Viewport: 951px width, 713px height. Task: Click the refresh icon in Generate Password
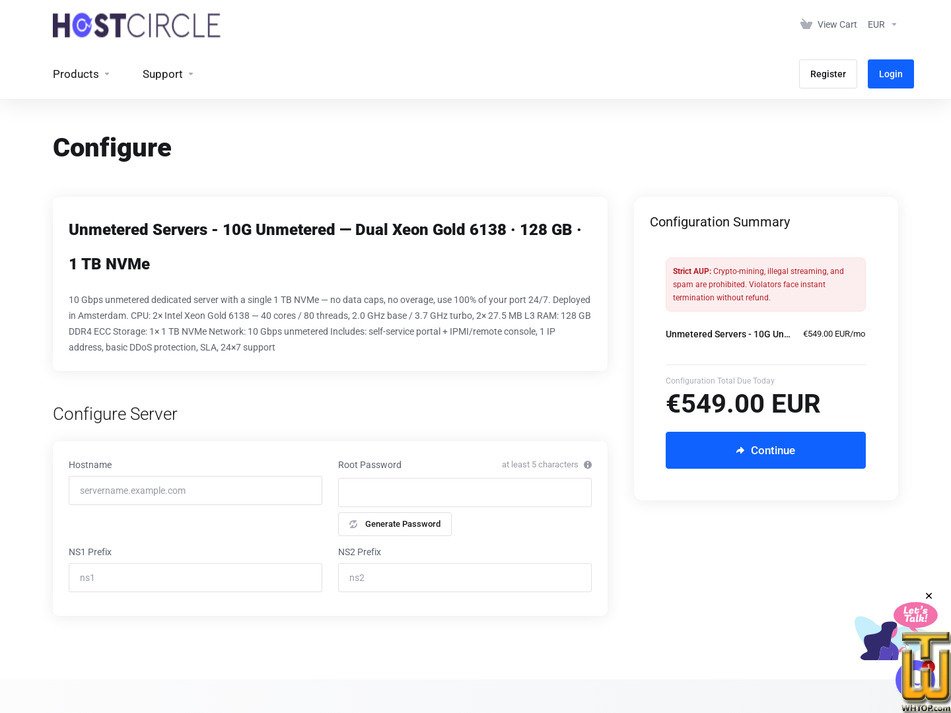coord(353,524)
